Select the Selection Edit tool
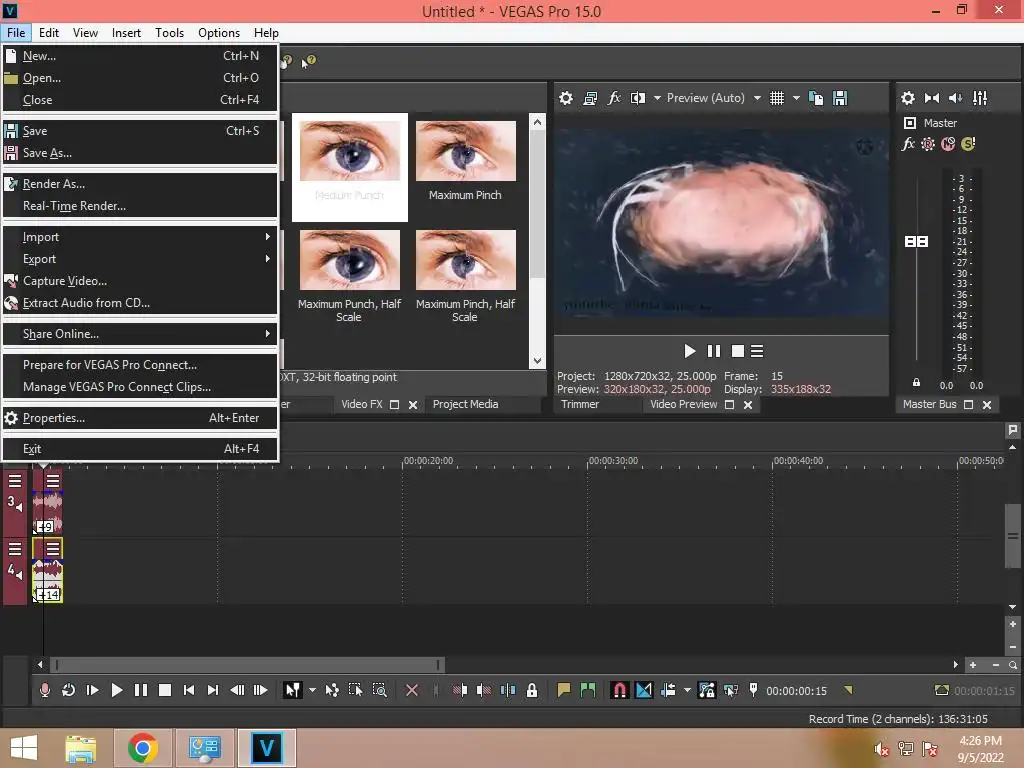Screen dimensions: 1024x768 (x=355, y=690)
